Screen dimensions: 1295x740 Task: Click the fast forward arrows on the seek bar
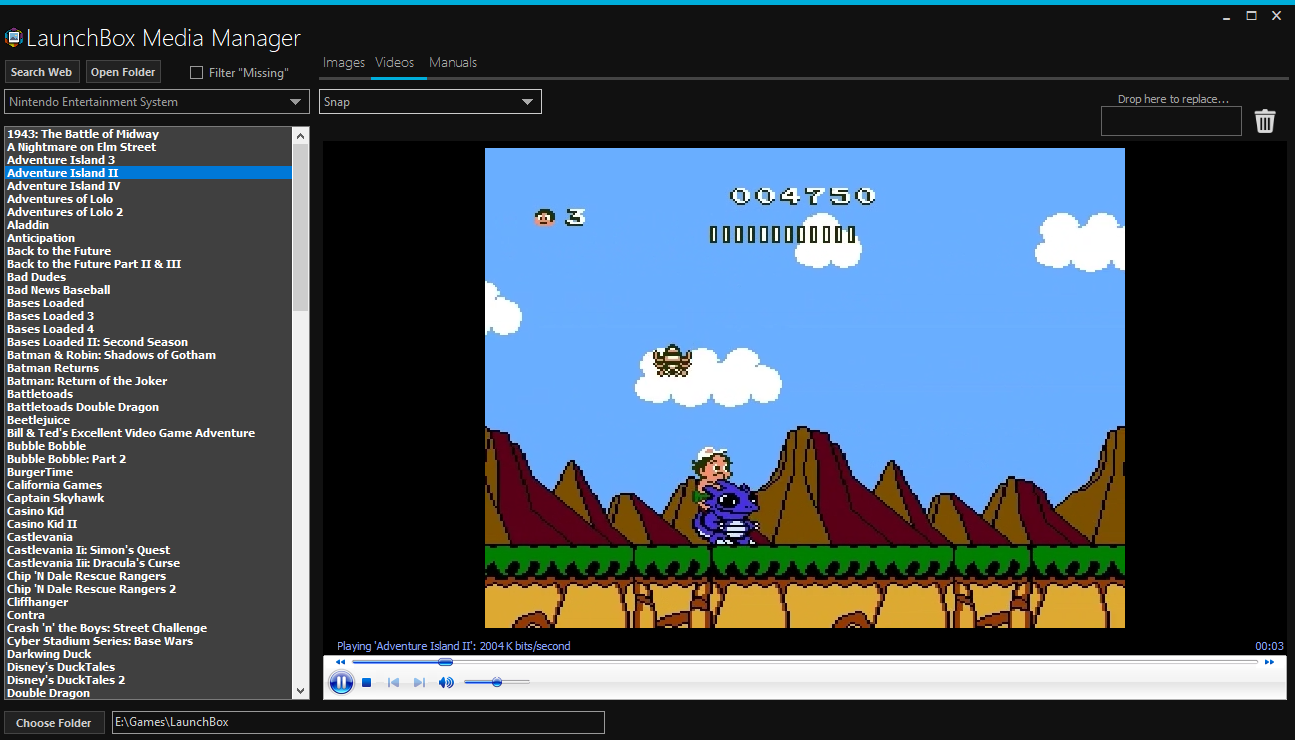pos(1269,662)
